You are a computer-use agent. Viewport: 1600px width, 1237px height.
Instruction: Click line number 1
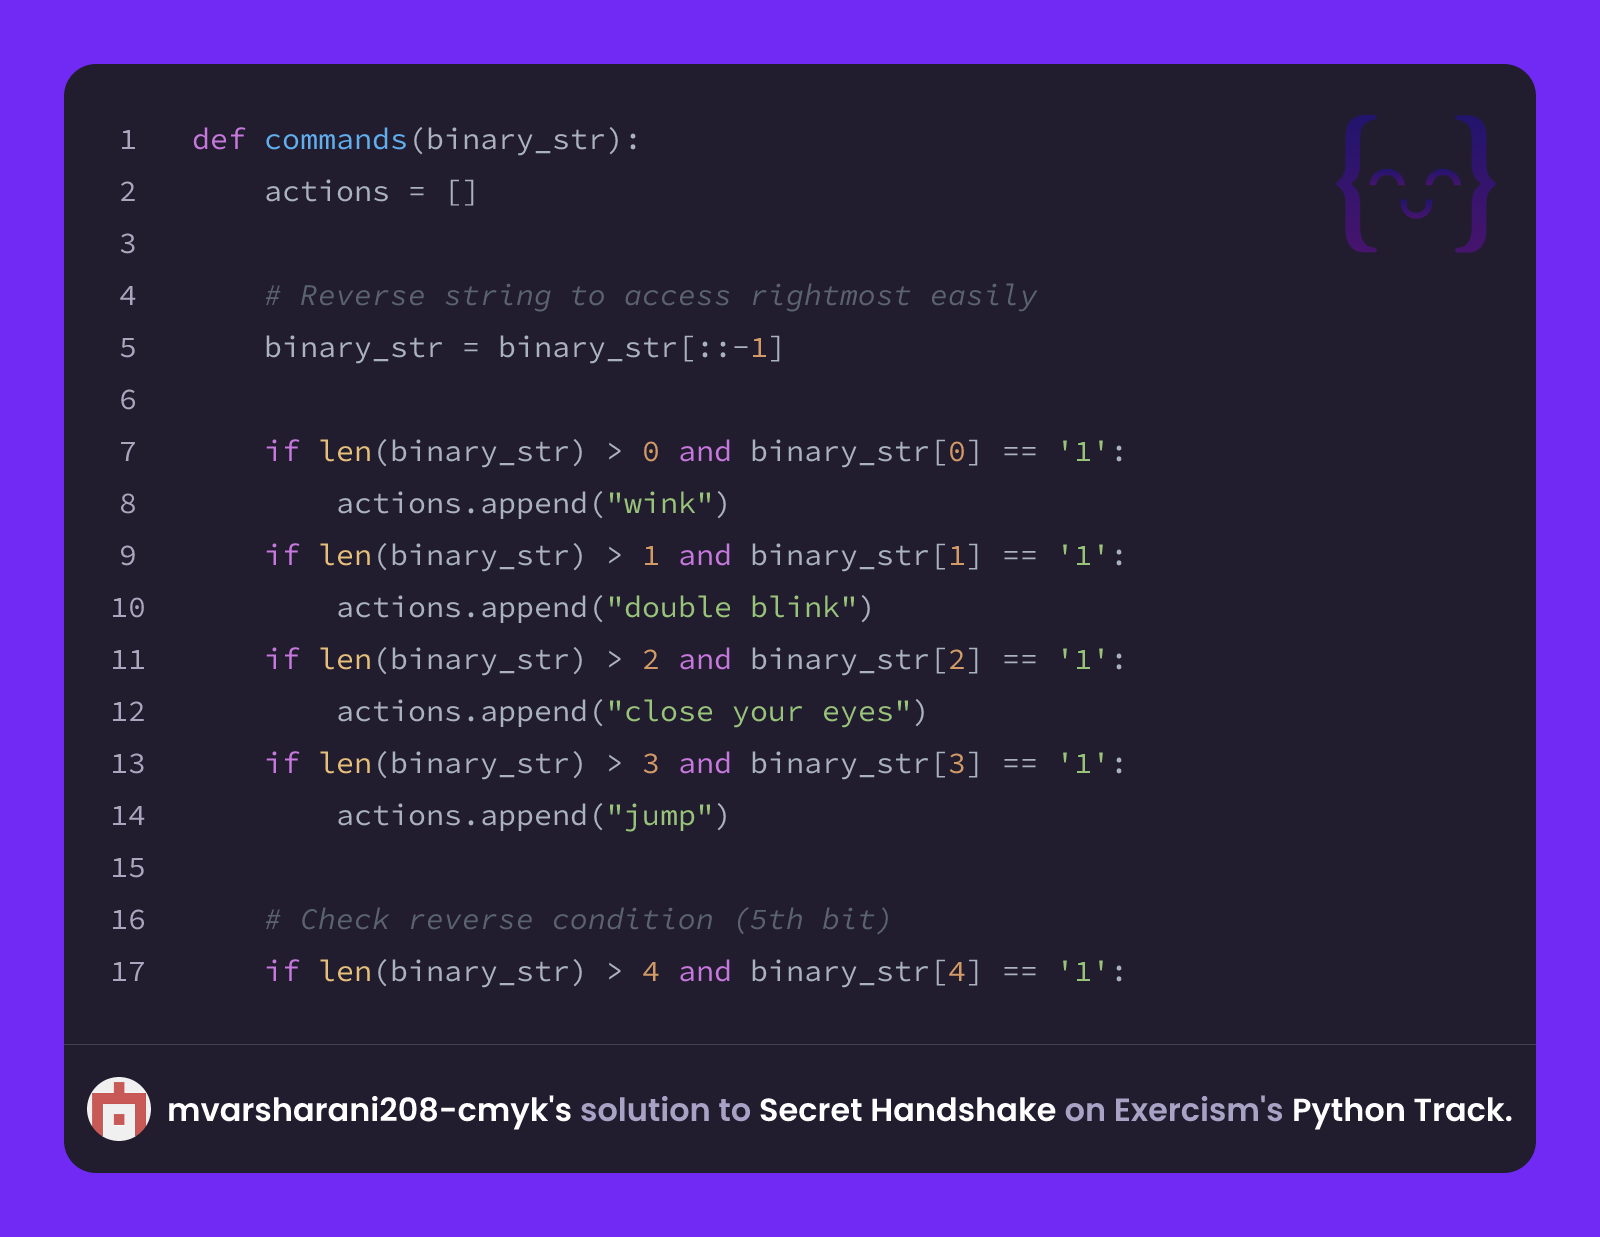128,140
